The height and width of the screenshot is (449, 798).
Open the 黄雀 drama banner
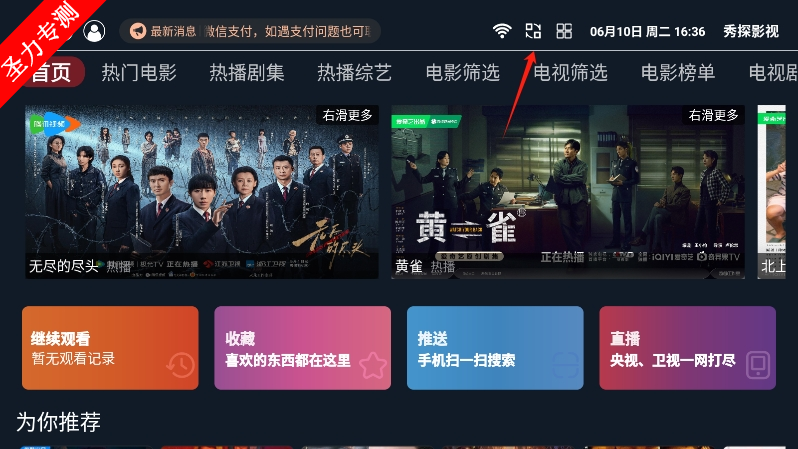point(568,192)
